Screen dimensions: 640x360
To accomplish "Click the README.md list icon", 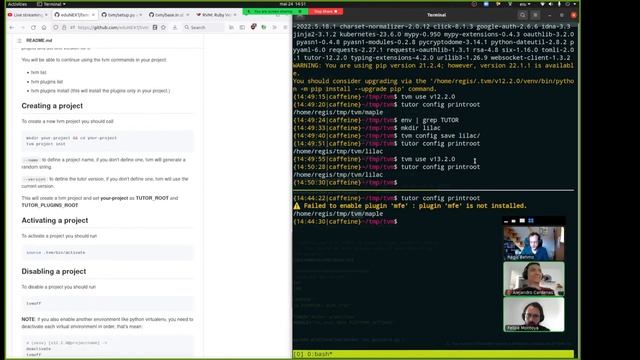I will pos(19,40).
